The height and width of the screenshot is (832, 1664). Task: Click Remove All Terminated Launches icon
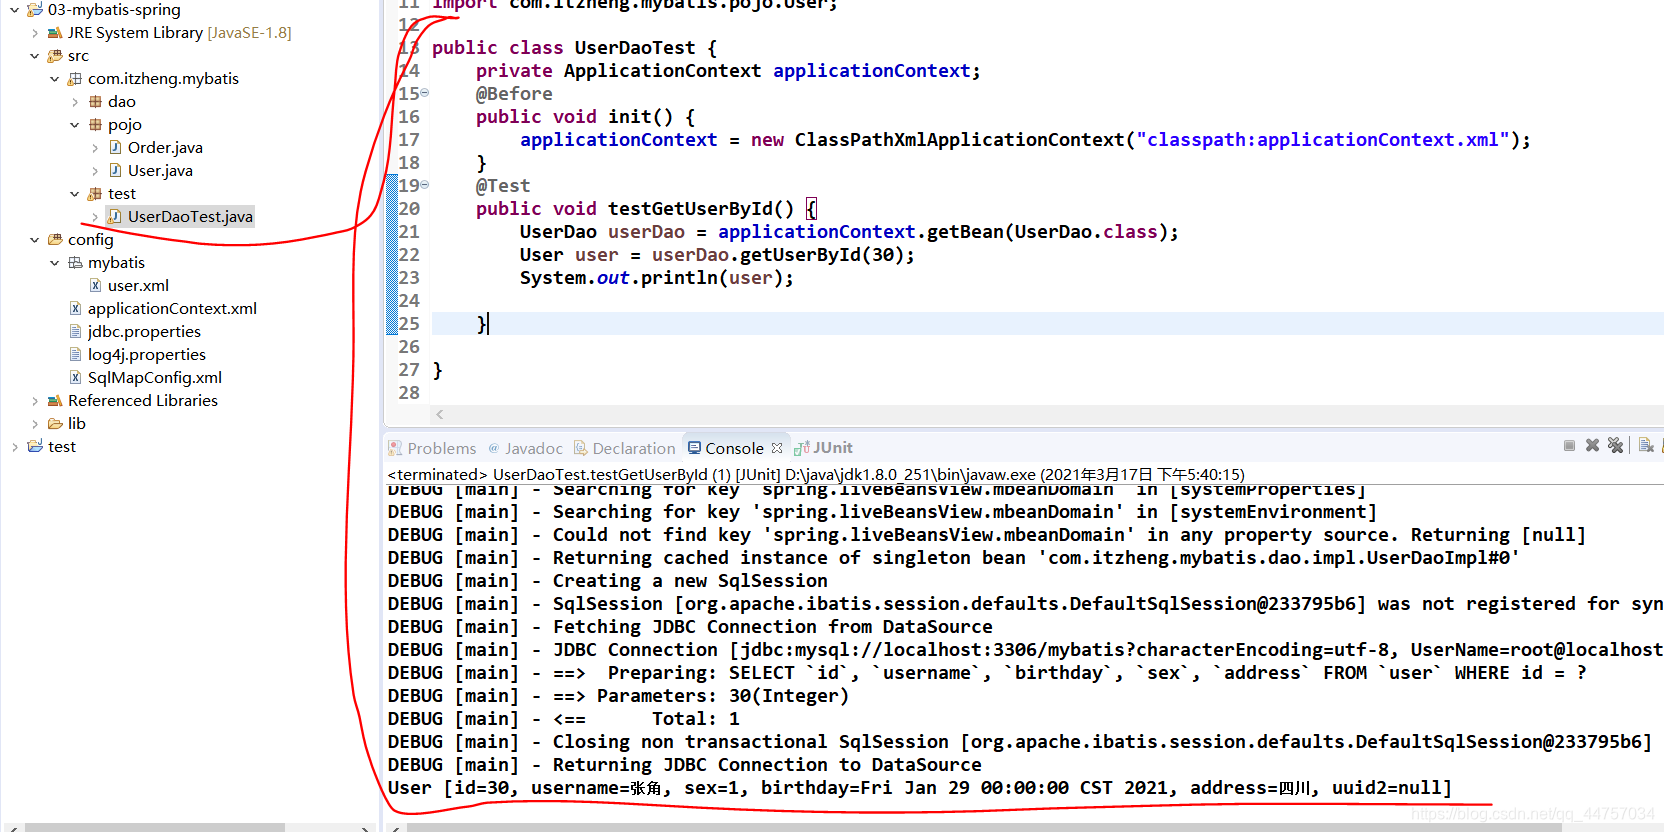(1615, 446)
